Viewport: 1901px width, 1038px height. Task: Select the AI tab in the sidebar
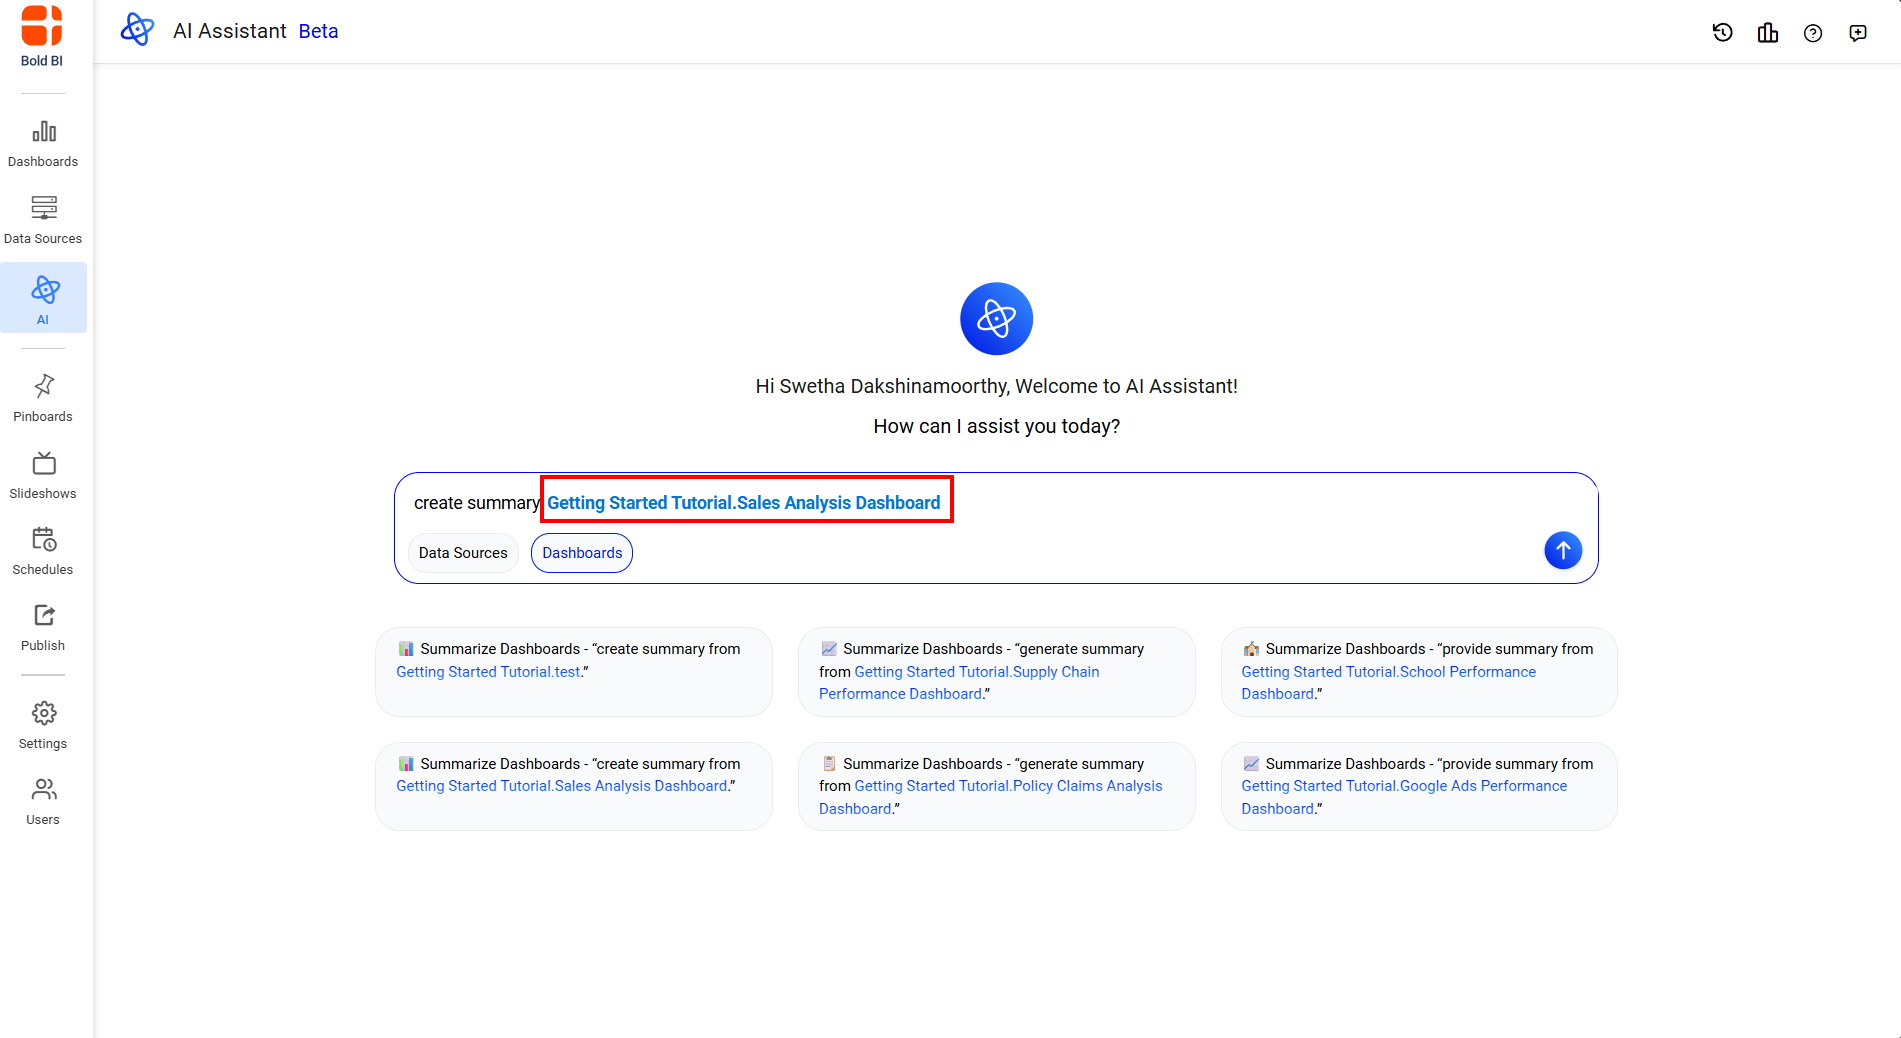coord(43,298)
